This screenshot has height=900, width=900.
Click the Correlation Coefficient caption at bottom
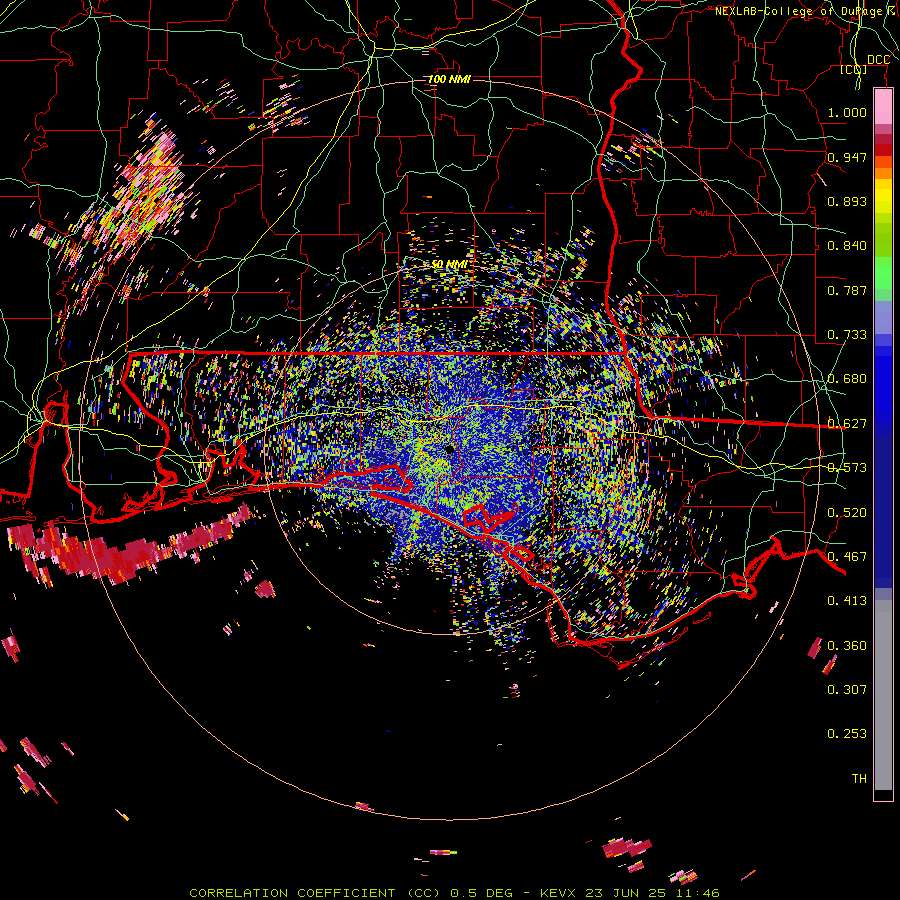pyautogui.click(x=454, y=893)
